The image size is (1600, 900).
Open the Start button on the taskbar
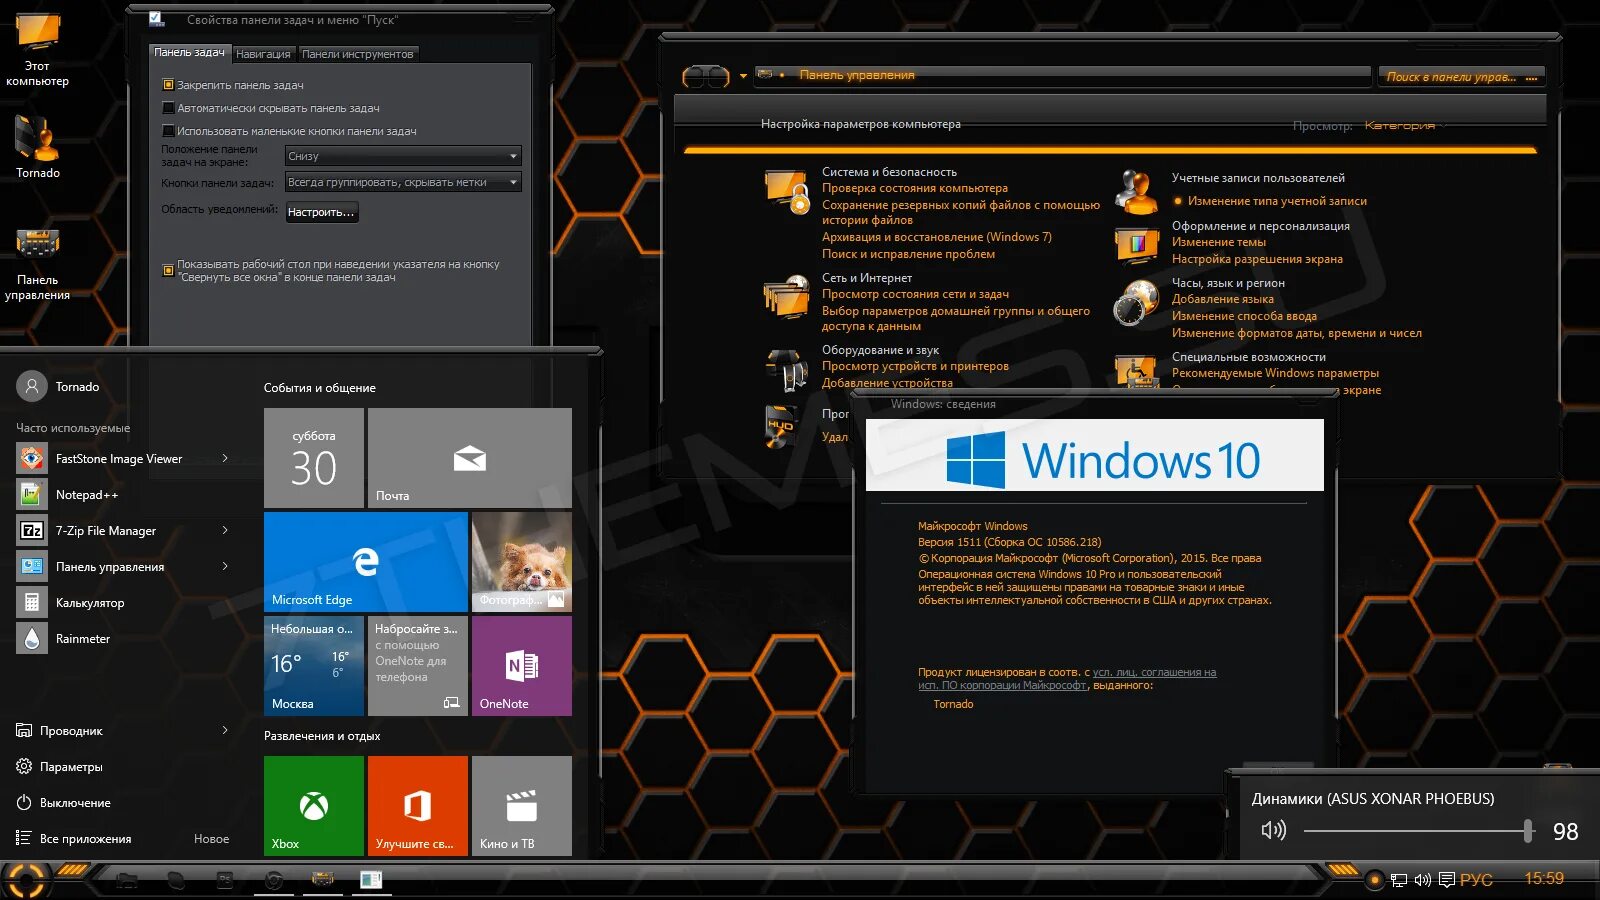click(26, 880)
